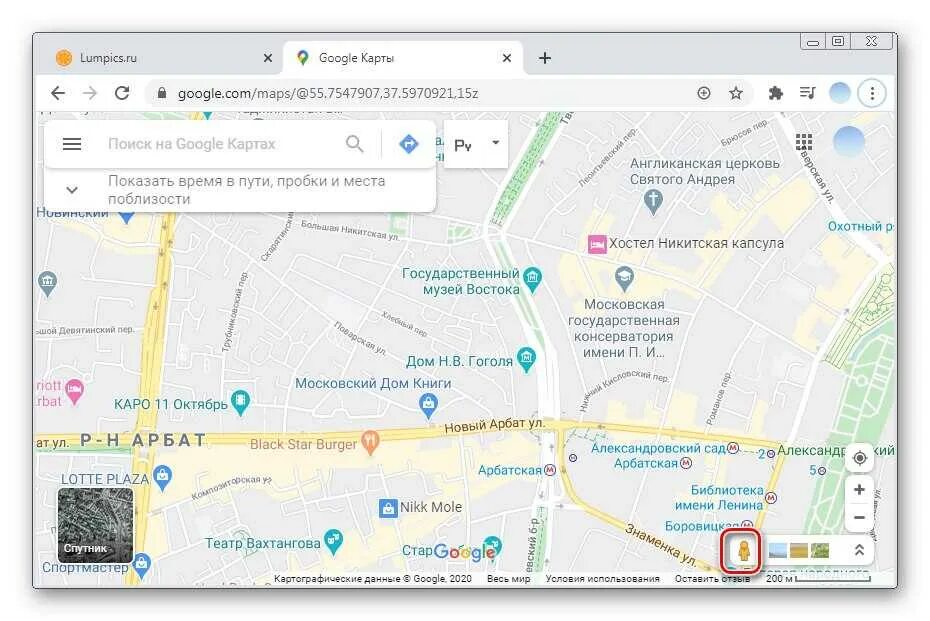The width and height of the screenshot is (930, 621).
Task: Click the Знаменка ул. street label
Action: 661,544
